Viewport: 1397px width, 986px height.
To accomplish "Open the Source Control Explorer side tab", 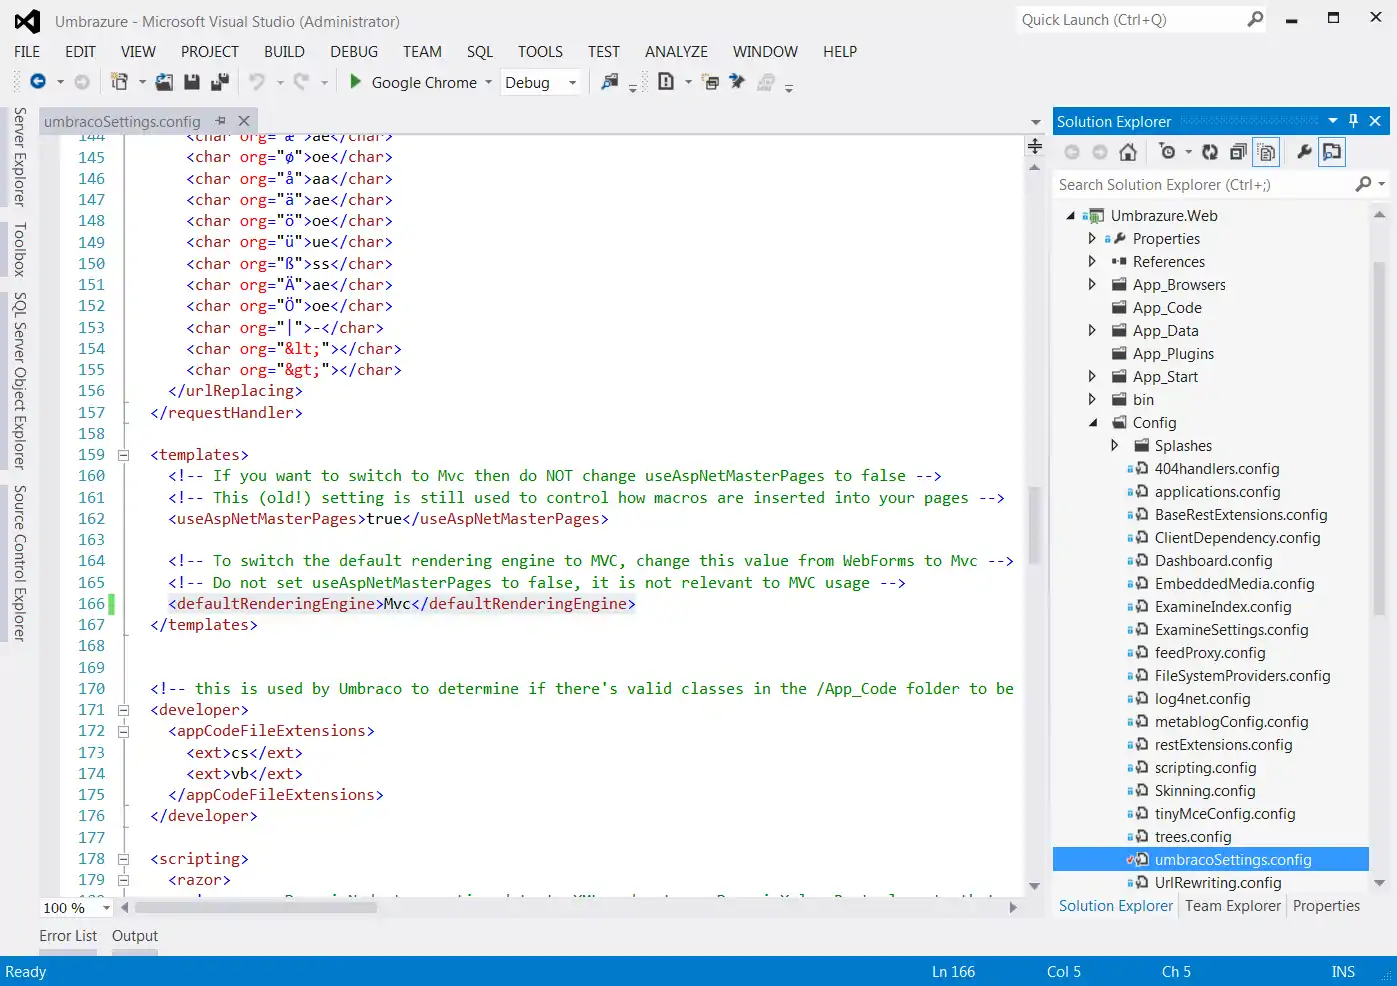I will tap(19, 563).
